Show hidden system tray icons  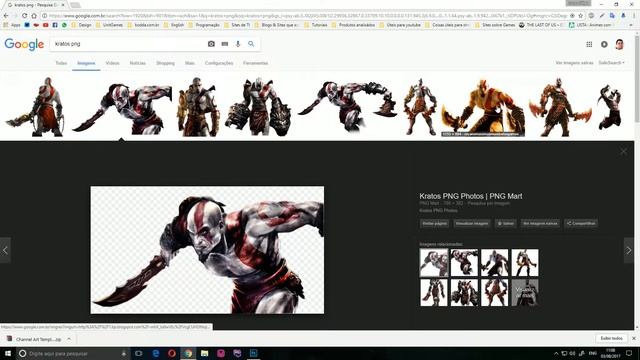point(556,353)
